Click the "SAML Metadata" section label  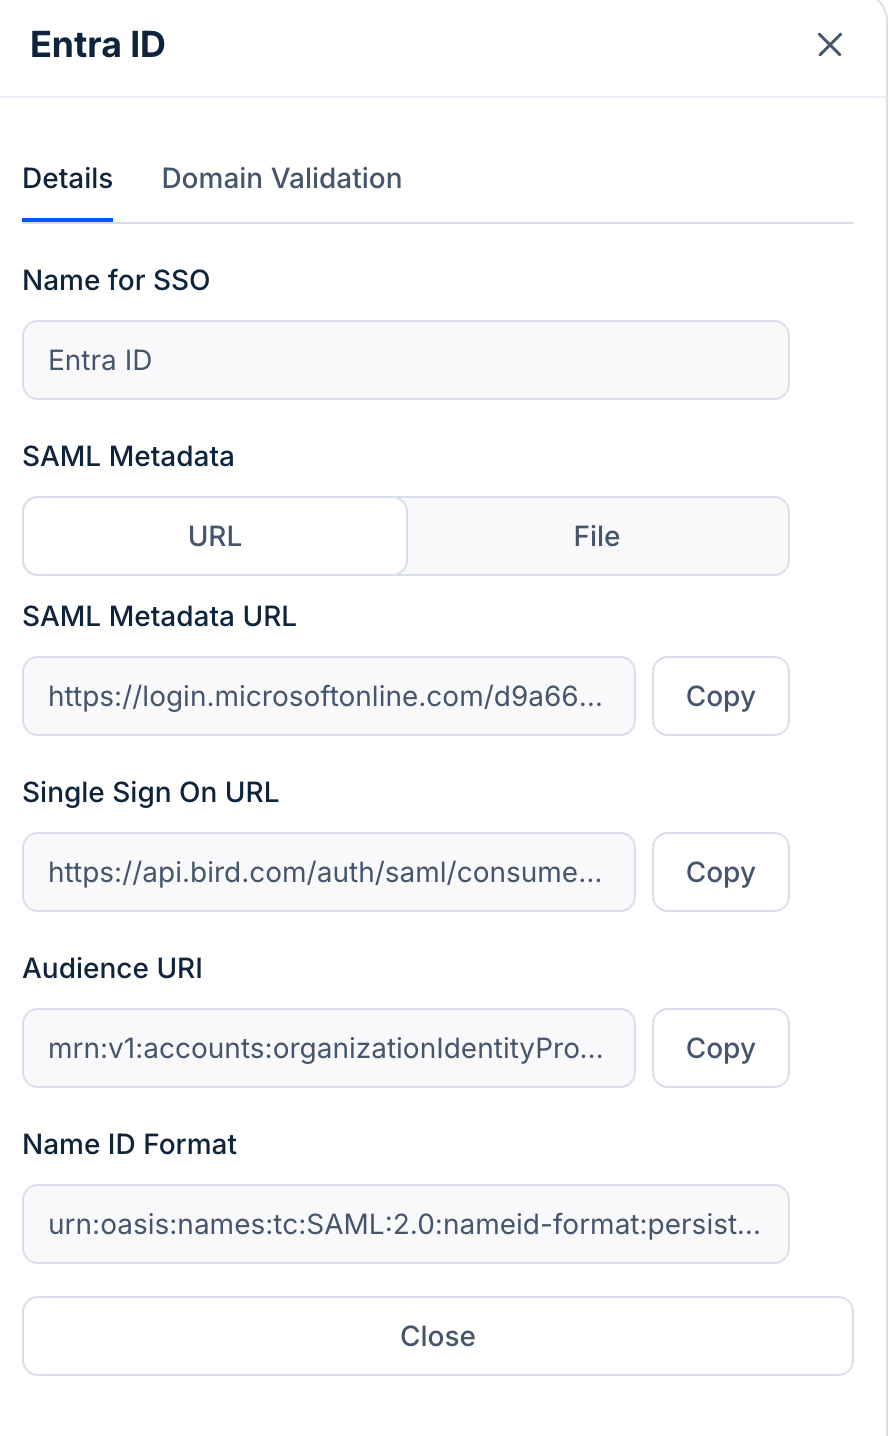pos(128,456)
